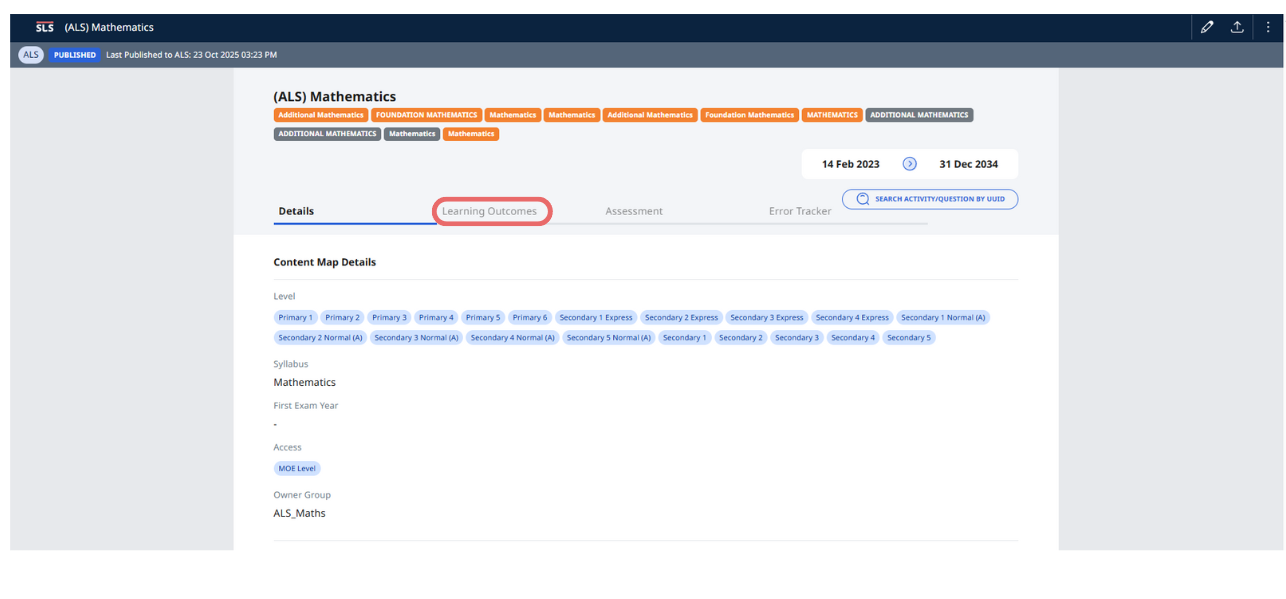Select the Secondary 4 Express level chip
Image resolution: width=1286 pixels, height=599 pixels.
(x=852, y=317)
